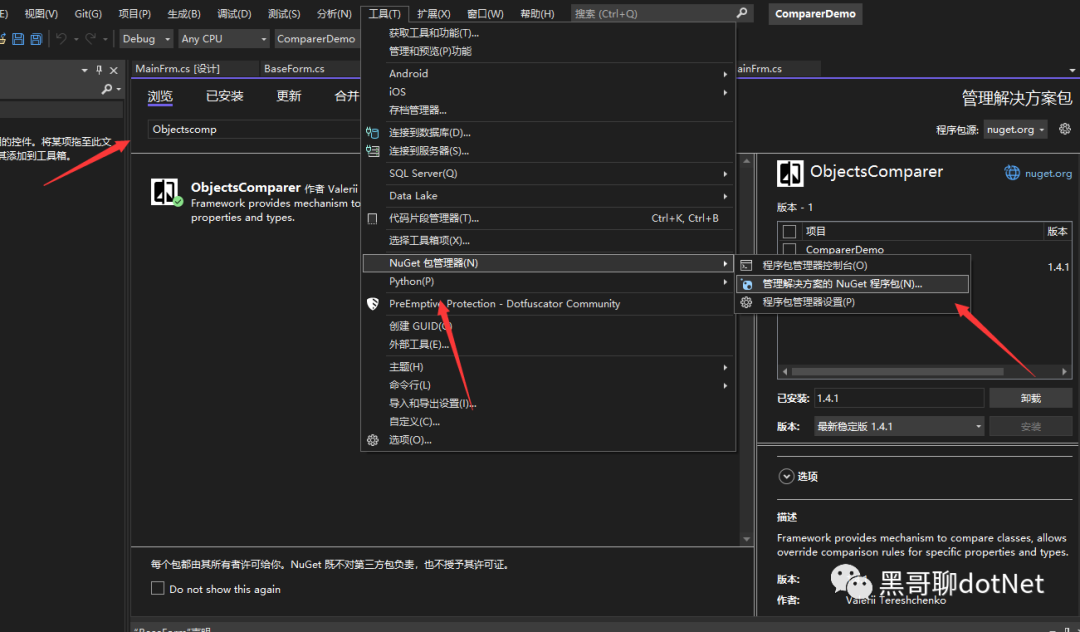The height and width of the screenshot is (632, 1080).
Task: Switch to the 浏览 tab
Action: [x=160, y=96]
